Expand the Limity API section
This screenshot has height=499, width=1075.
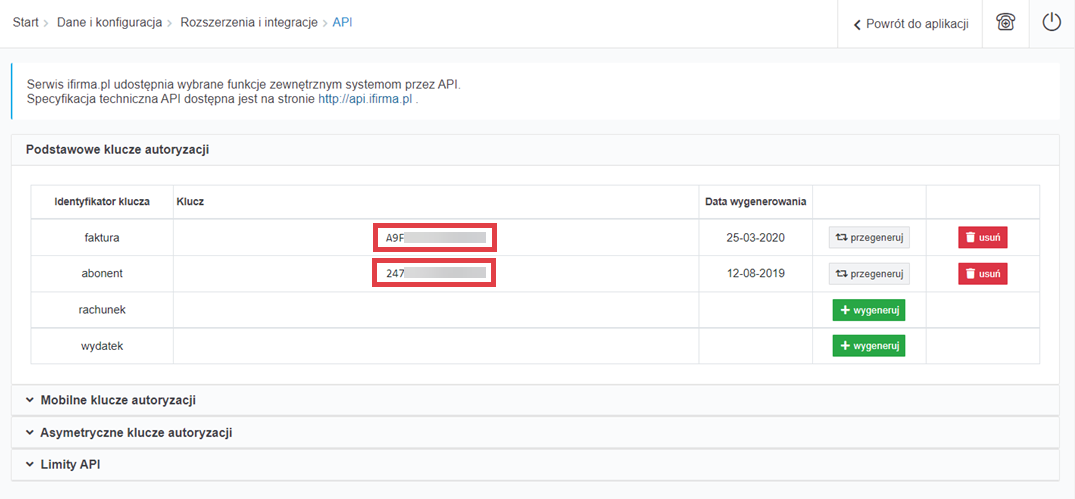point(69,465)
